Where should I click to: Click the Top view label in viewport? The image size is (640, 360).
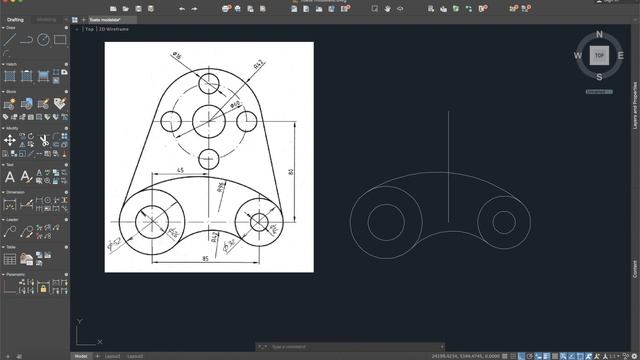89,29
